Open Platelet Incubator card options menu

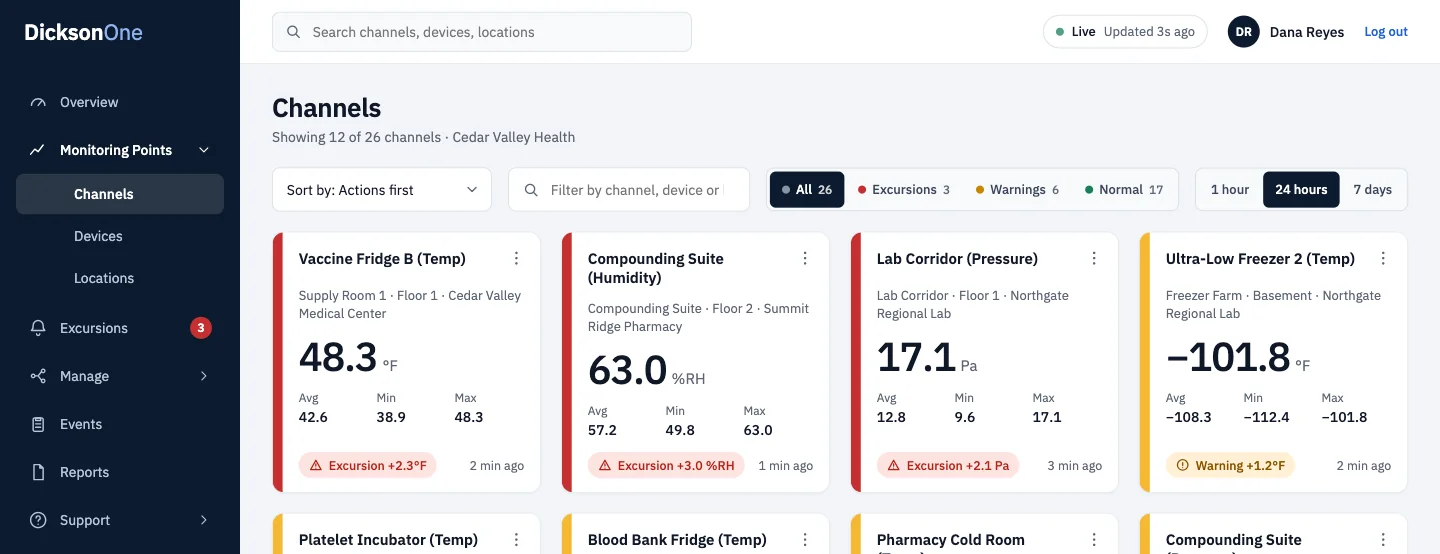(x=516, y=540)
